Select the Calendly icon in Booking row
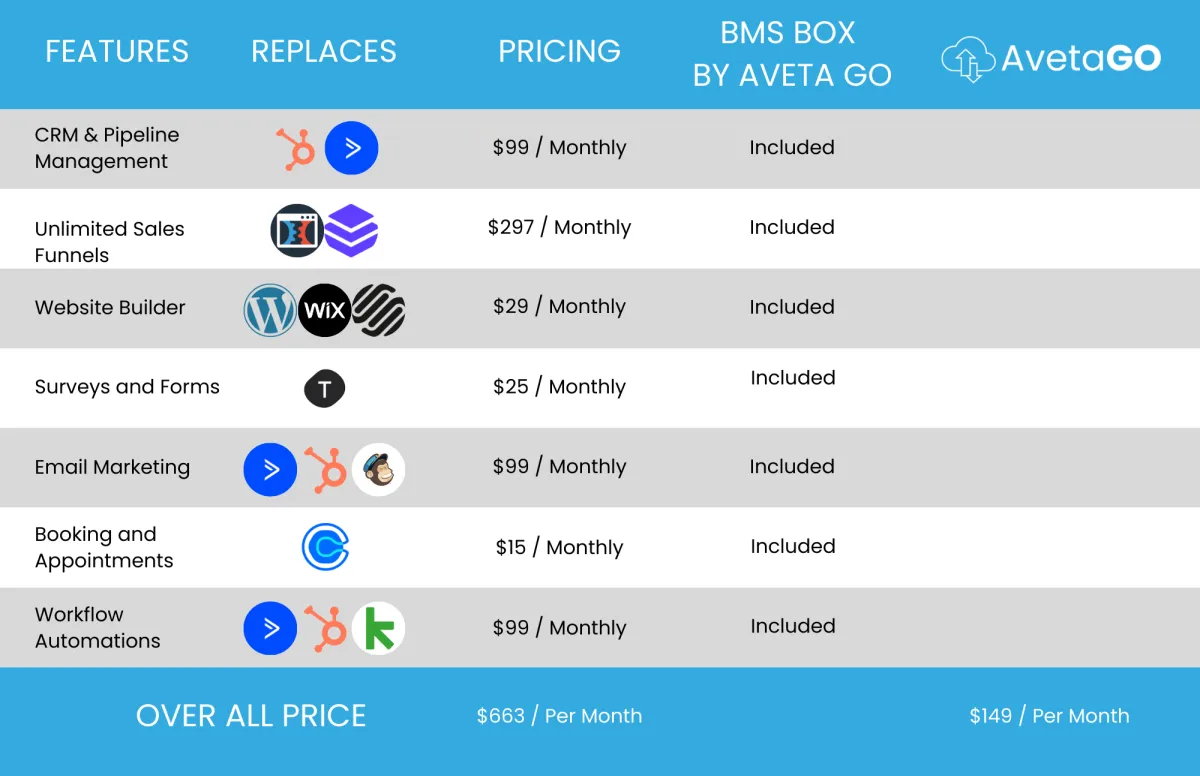 pos(325,548)
